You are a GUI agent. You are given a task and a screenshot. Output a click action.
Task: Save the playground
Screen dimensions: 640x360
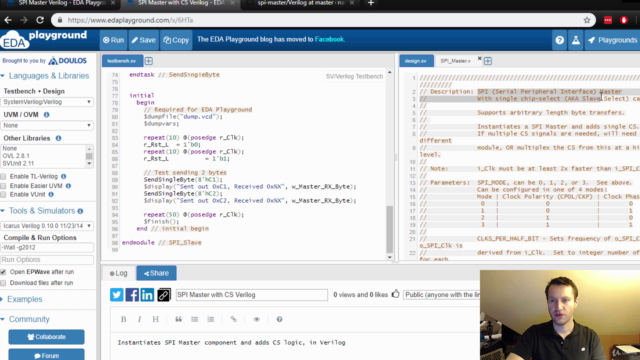click(x=143, y=40)
